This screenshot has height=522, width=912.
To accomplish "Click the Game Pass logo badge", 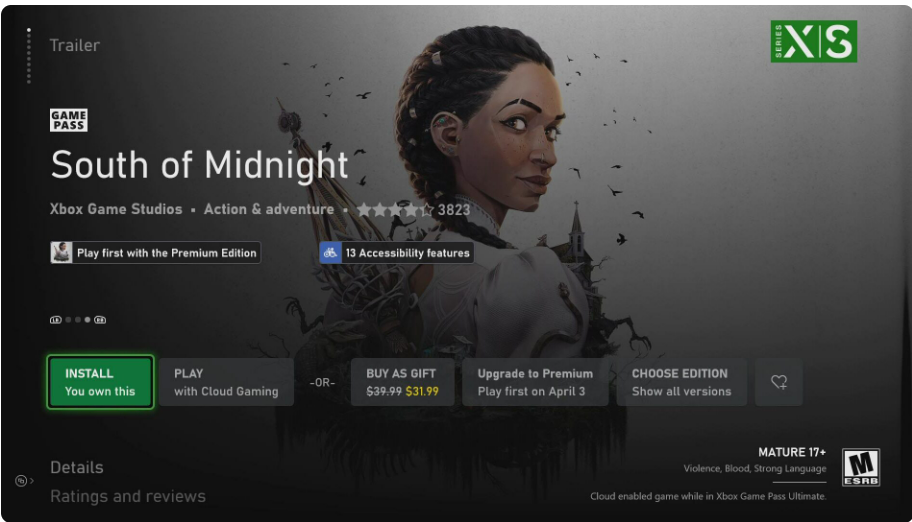I will pos(69,120).
